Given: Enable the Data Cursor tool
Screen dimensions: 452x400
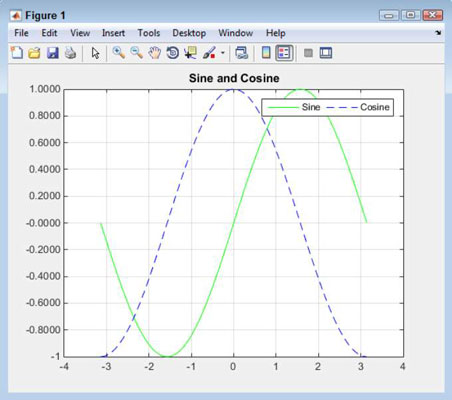Looking at the screenshot, I should tap(190, 53).
